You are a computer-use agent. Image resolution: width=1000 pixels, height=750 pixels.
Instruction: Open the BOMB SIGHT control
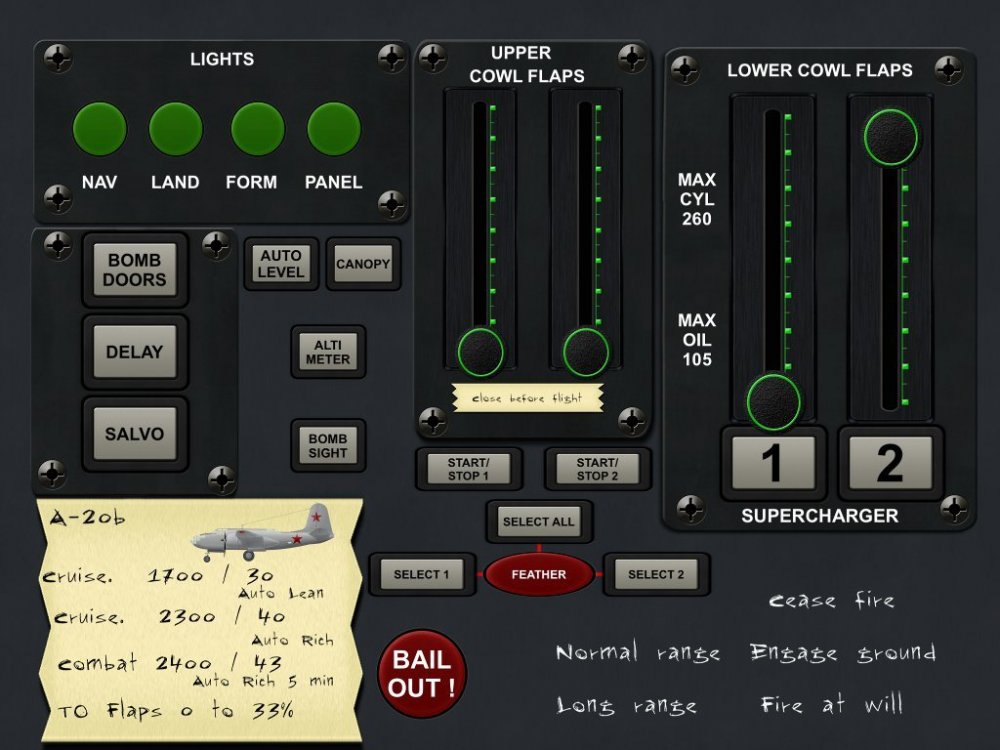pyautogui.click(x=328, y=445)
